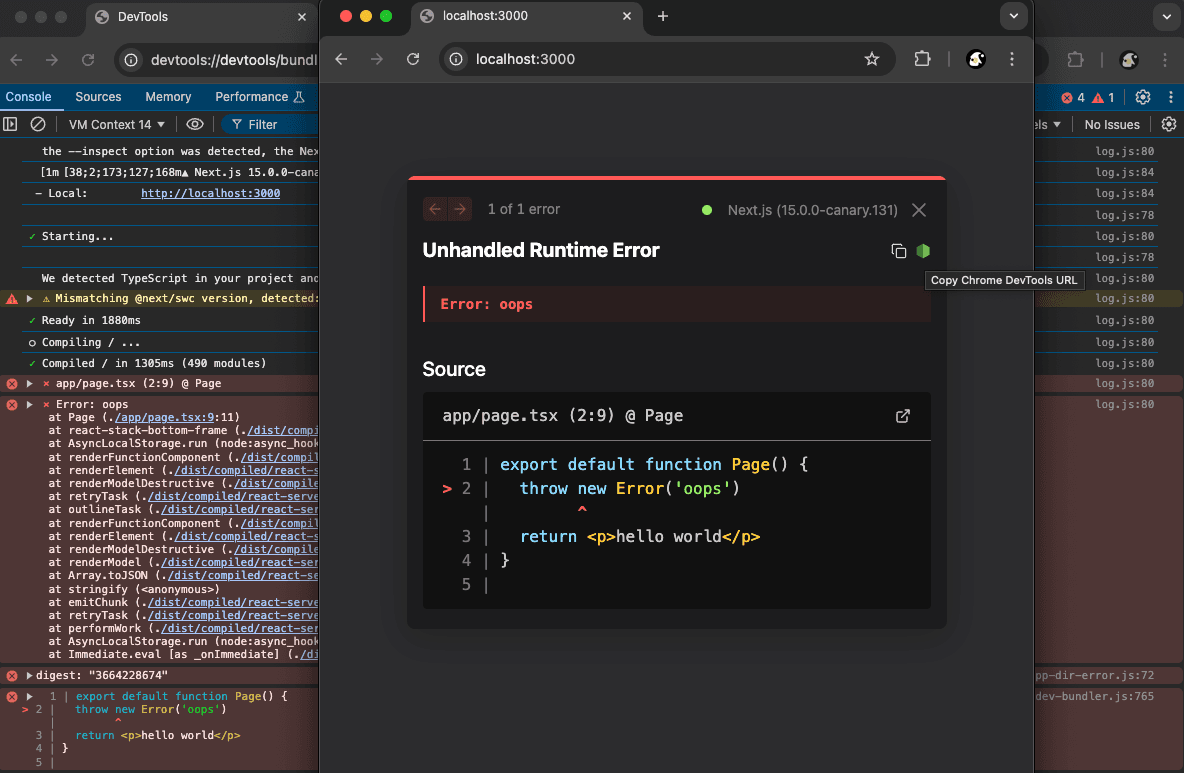The width and height of the screenshot is (1184, 773).
Task: Open VM Context 14 dropdown
Action: (116, 125)
